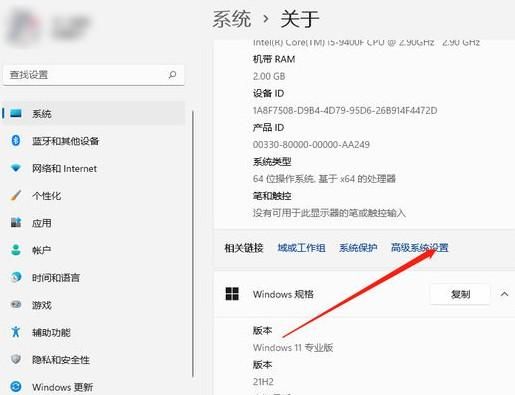The height and width of the screenshot is (395, 515).
Task: Click the 产品 ID label
Action: coord(268,127)
